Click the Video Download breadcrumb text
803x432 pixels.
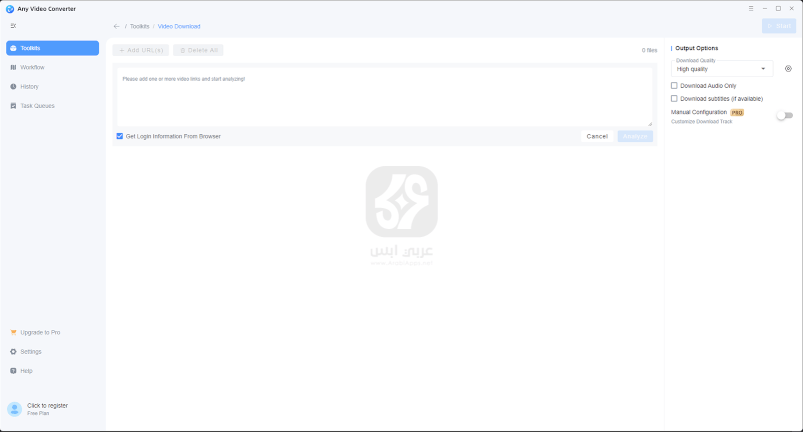[179, 26]
